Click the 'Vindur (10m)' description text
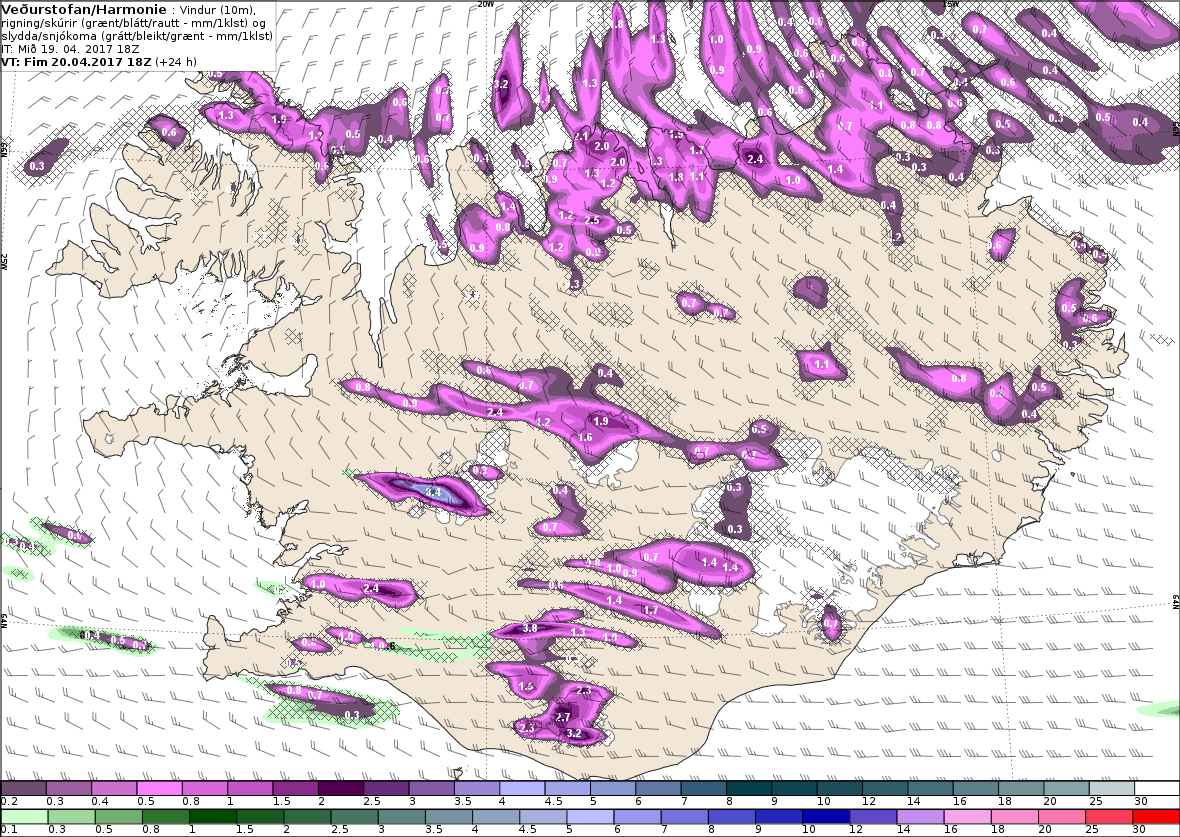This screenshot has width=1180, height=837. (x=218, y=11)
